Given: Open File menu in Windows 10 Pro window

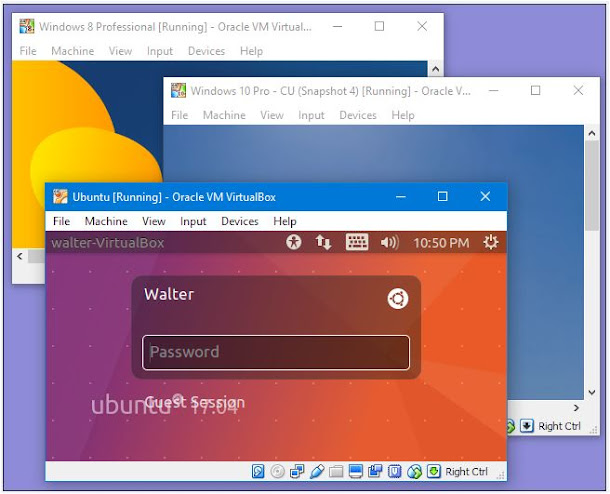Looking at the screenshot, I should [x=180, y=115].
